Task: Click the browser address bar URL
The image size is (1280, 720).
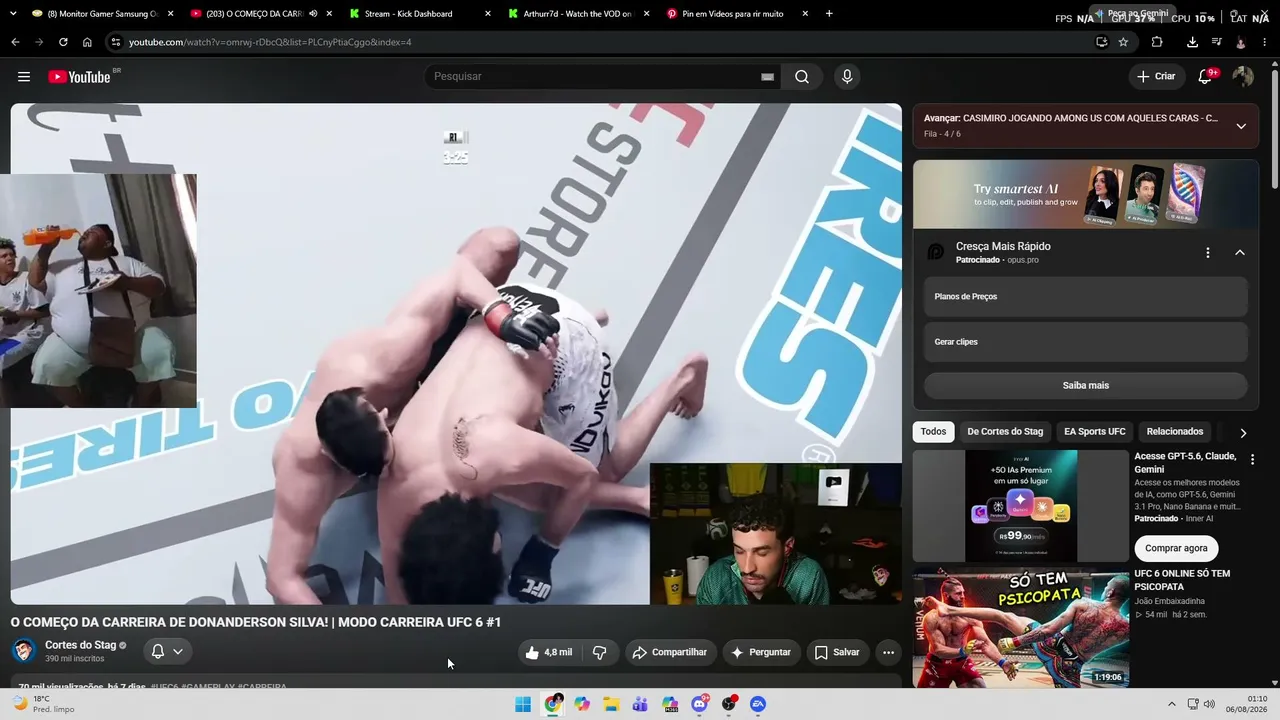Action: point(270,42)
